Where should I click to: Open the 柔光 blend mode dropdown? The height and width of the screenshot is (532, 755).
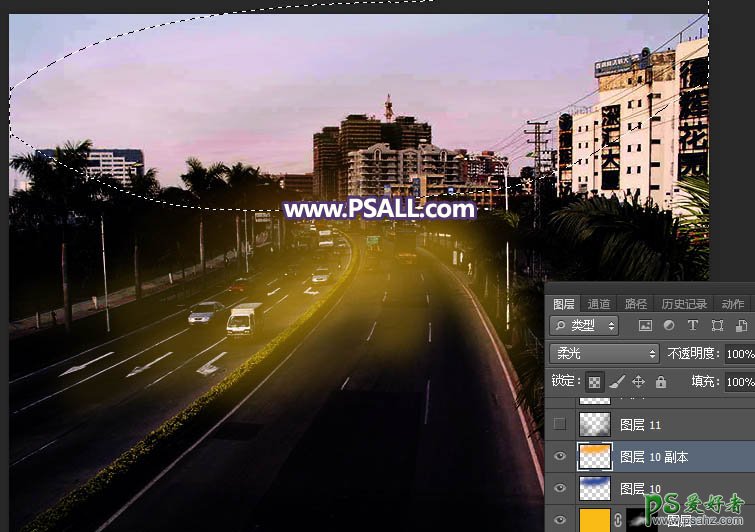pos(603,353)
